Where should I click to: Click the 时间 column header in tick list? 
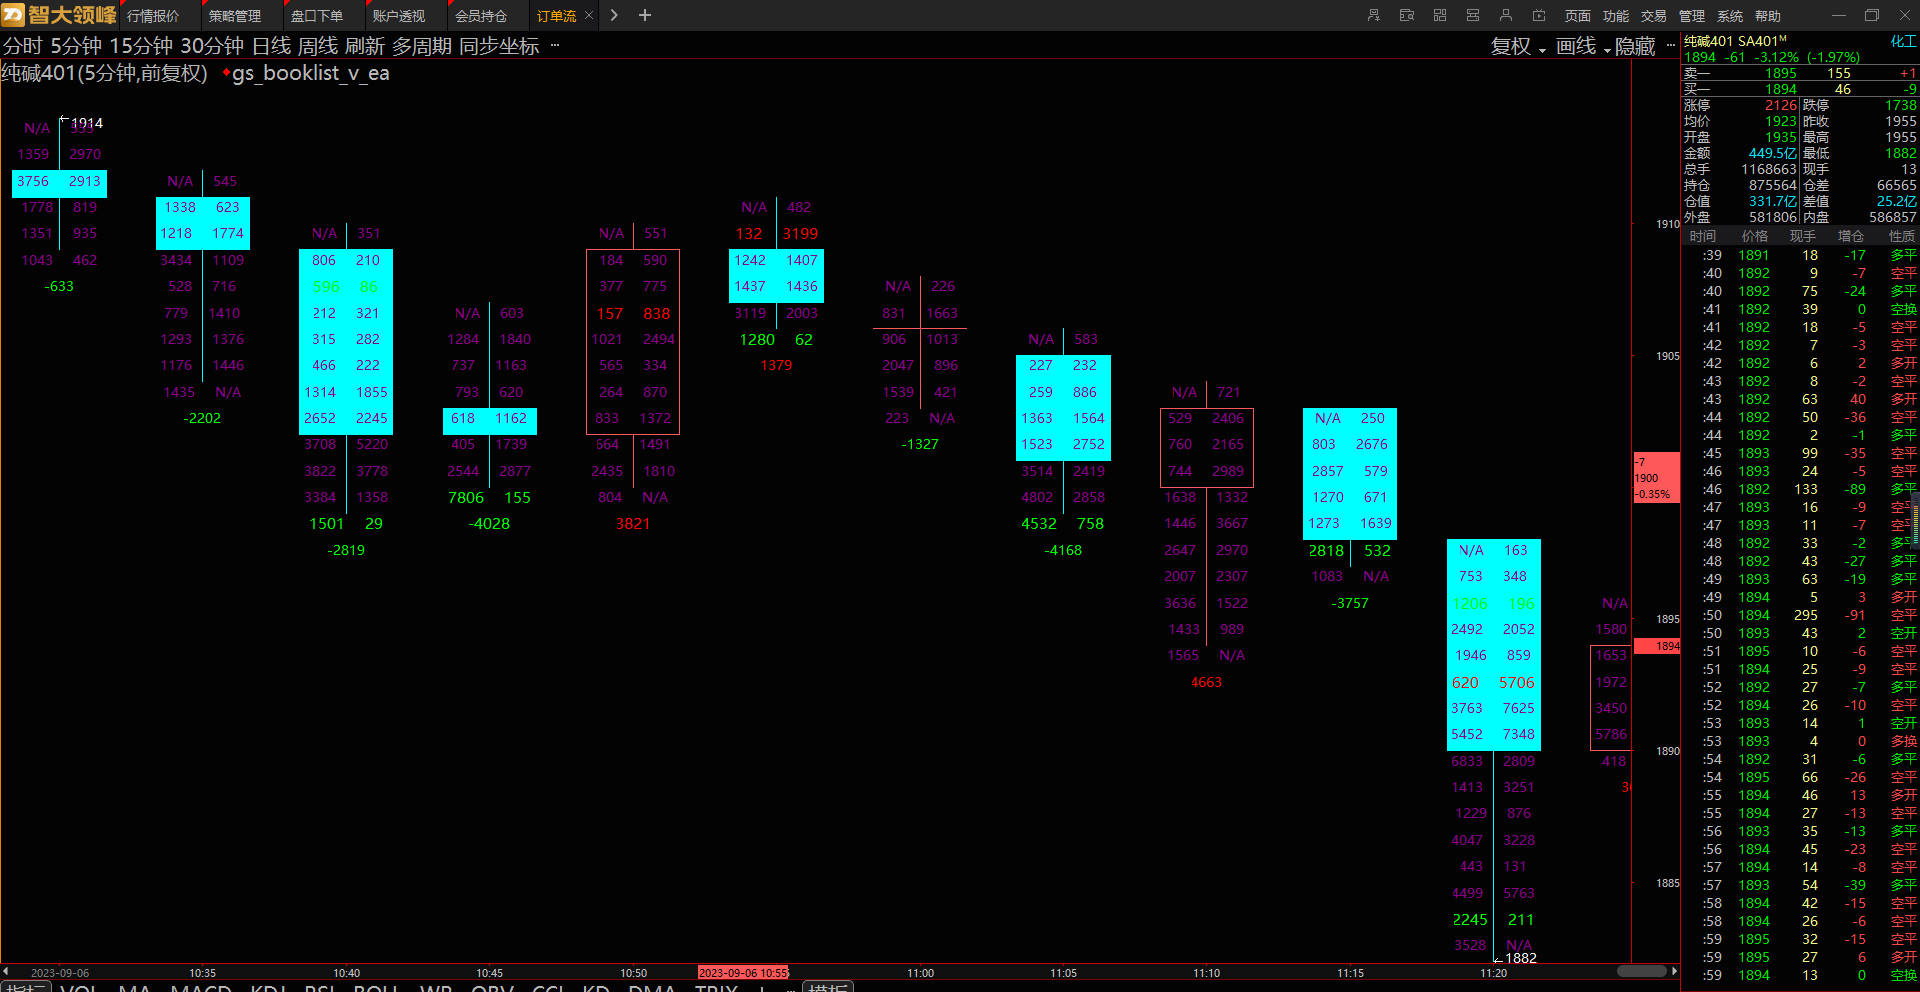tap(1702, 236)
